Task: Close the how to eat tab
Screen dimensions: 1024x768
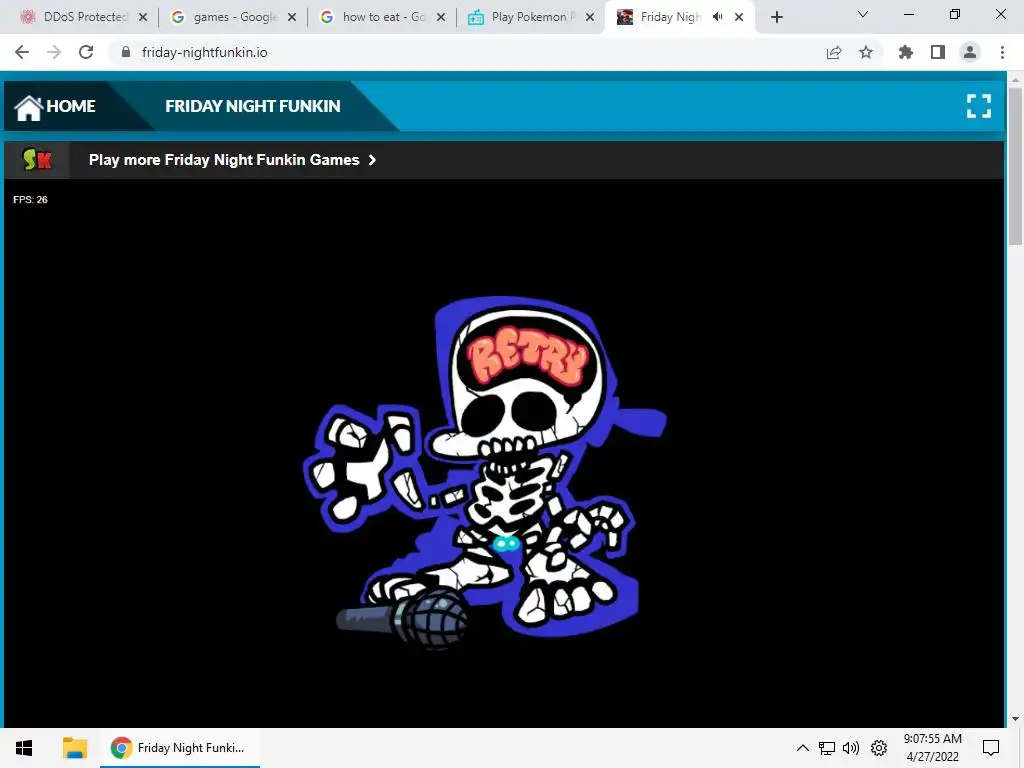Action: coord(441,17)
